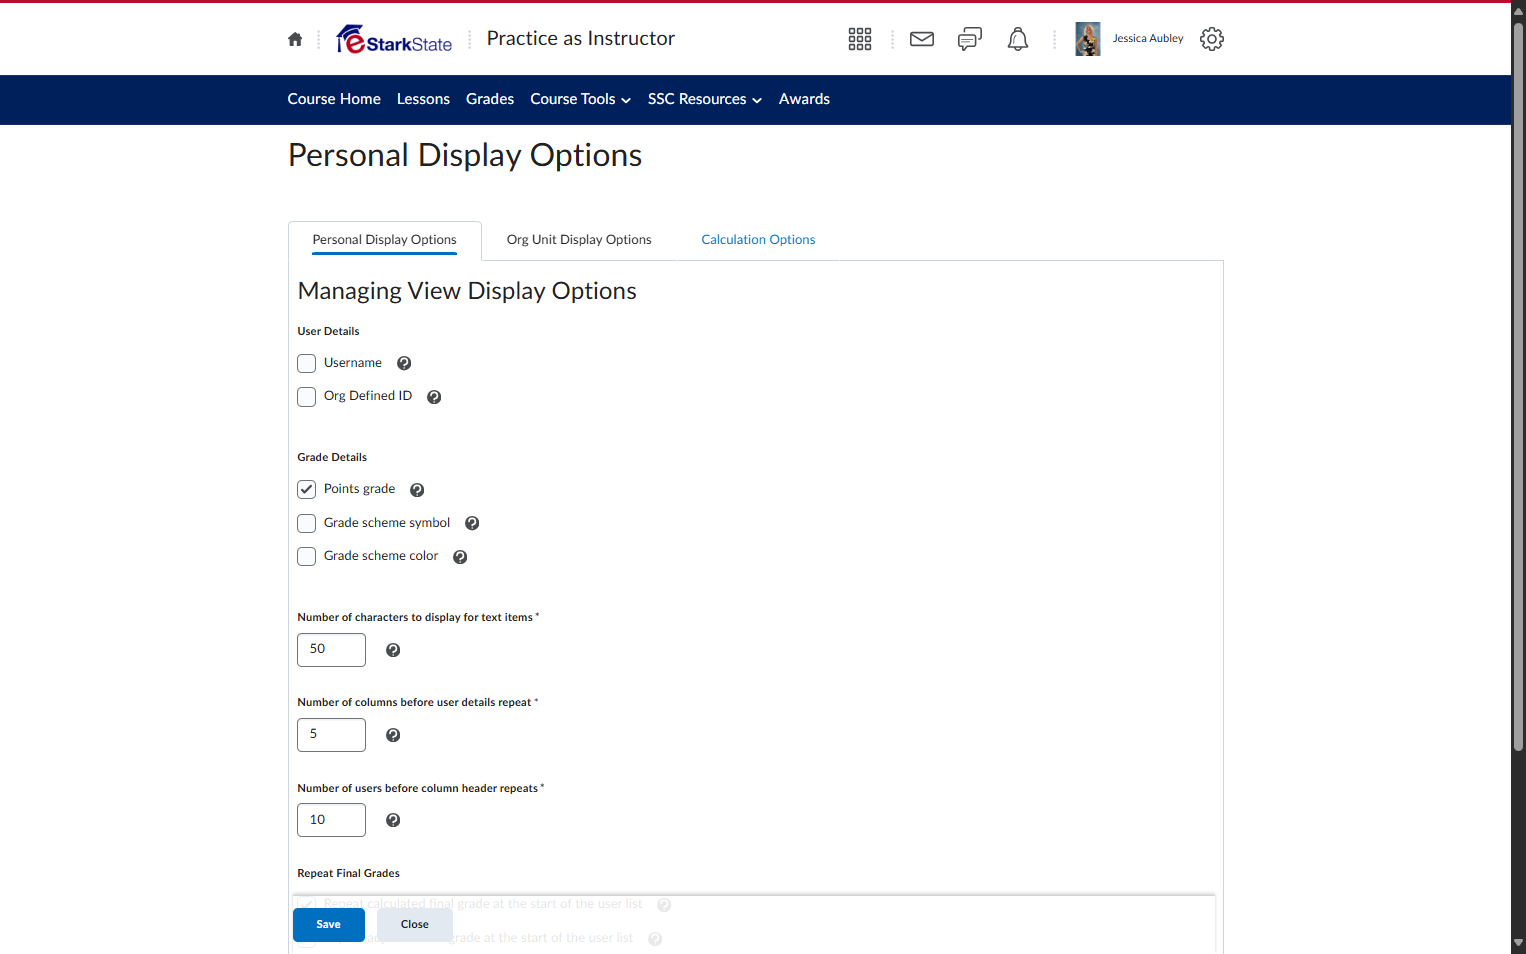
Task: Click the page vertical scrollbar
Action: tap(1518, 385)
